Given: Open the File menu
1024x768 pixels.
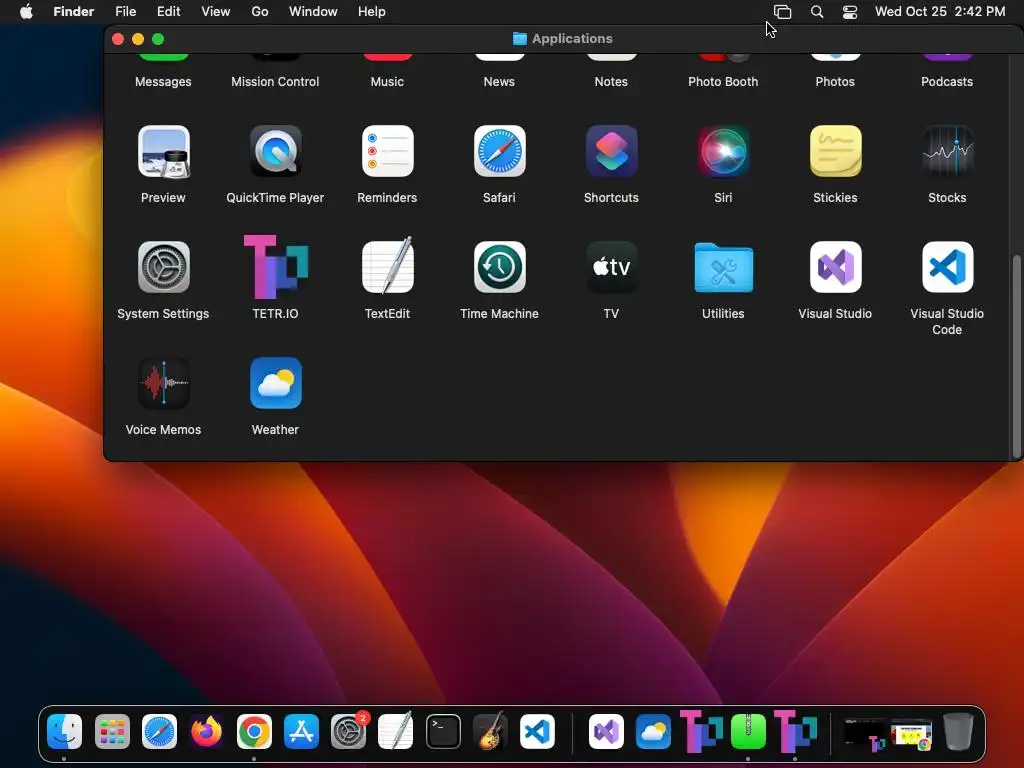Looking at the screenshot, I should click(125, 12).
